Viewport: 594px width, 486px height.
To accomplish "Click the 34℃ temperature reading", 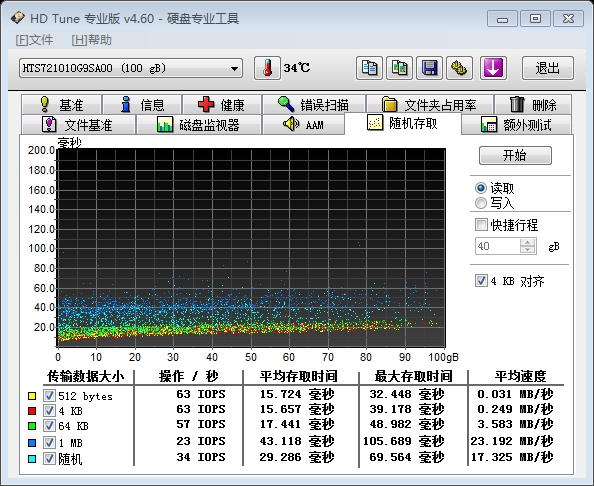I will 297,68.
